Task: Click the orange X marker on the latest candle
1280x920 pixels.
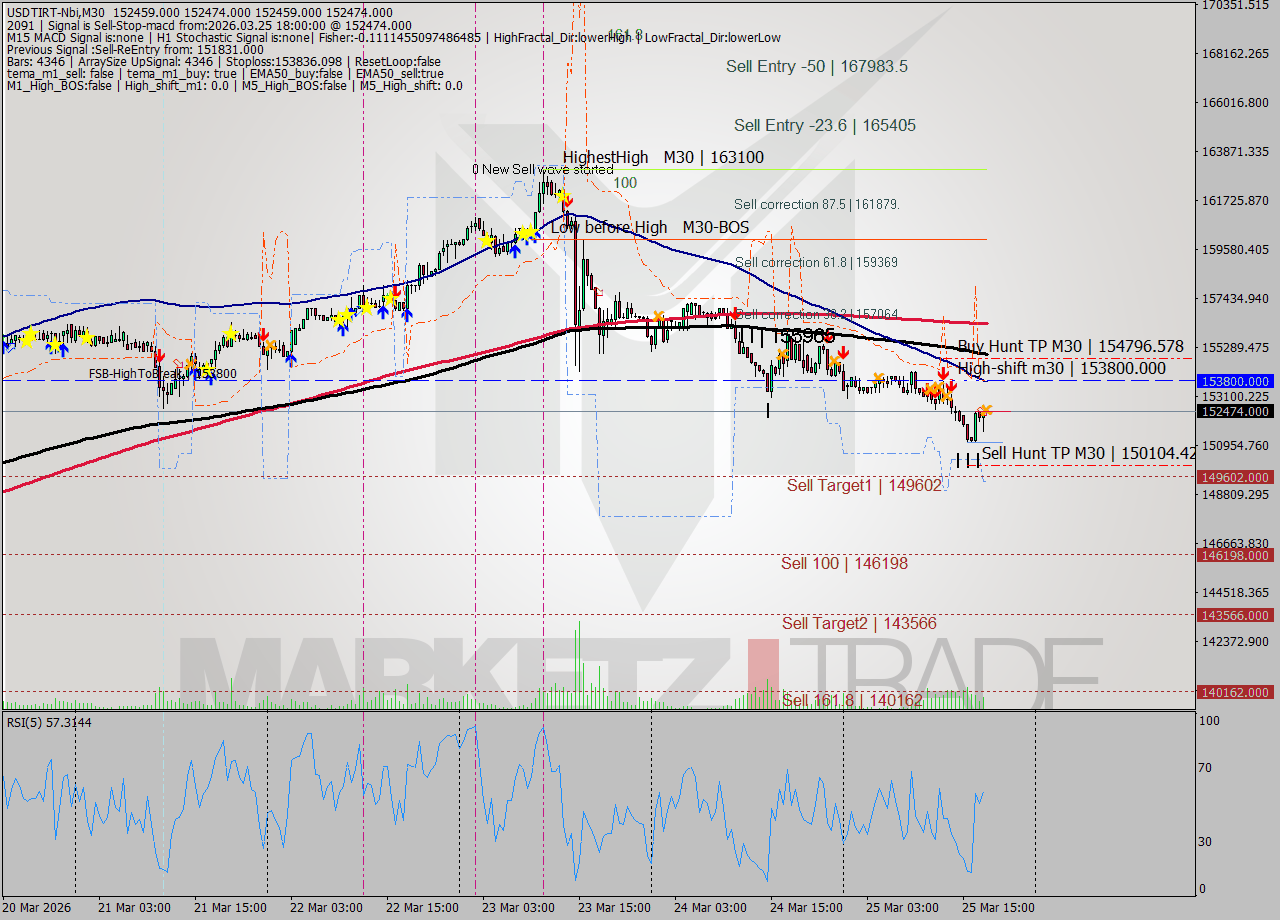Action: click(986, 410)
